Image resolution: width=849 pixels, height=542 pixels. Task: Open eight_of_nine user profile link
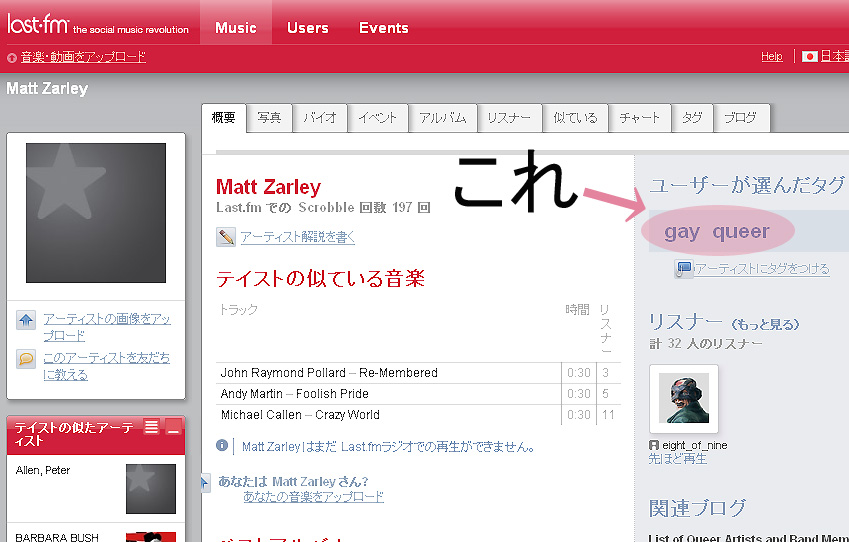pos(695,445)
